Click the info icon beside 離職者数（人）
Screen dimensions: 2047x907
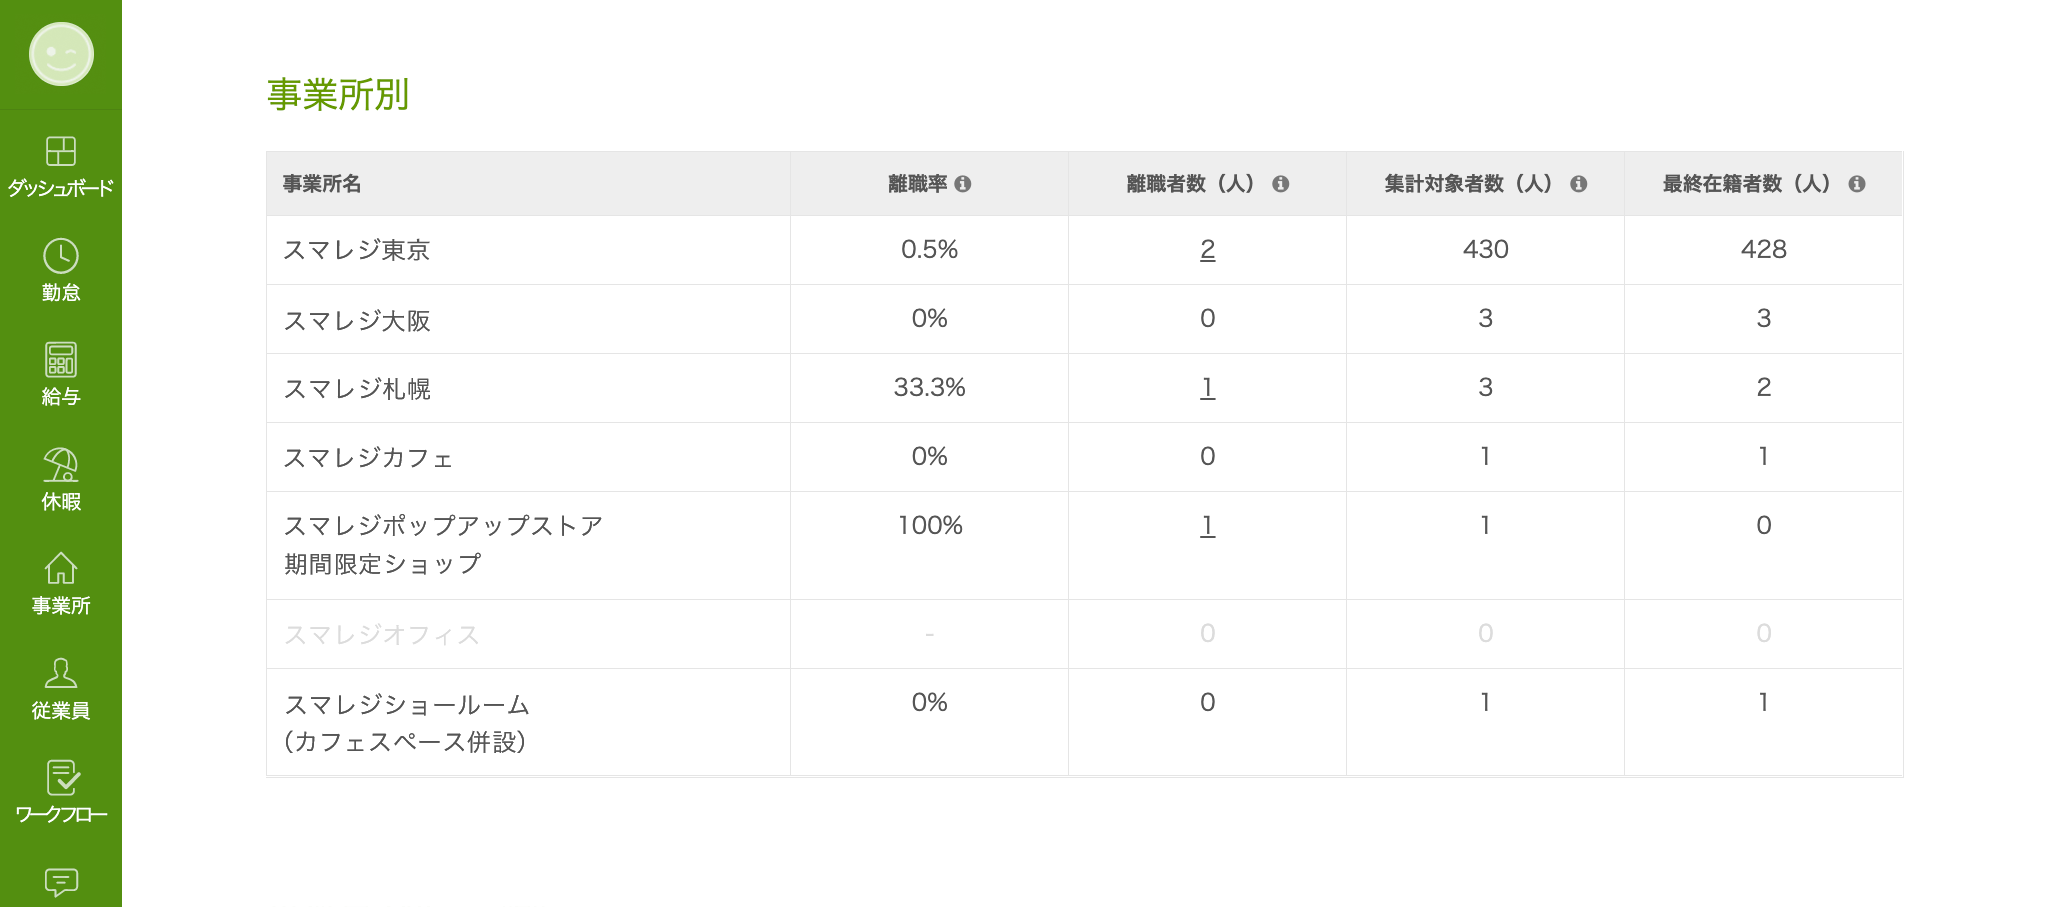point(1280,184)
